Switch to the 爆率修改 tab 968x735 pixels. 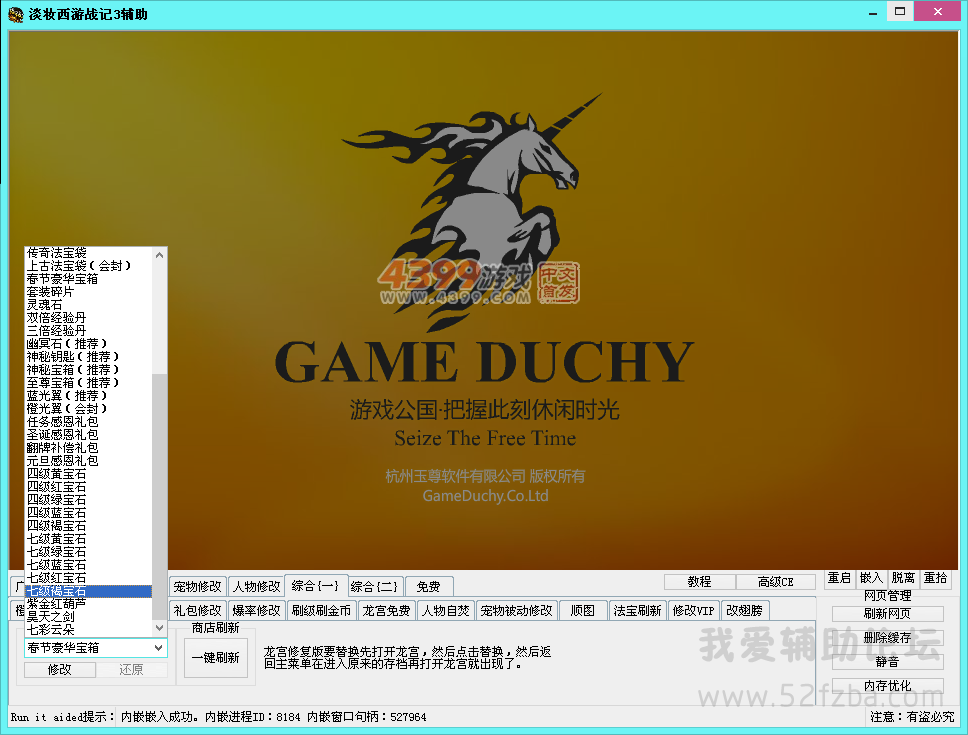tap(256, 610)
